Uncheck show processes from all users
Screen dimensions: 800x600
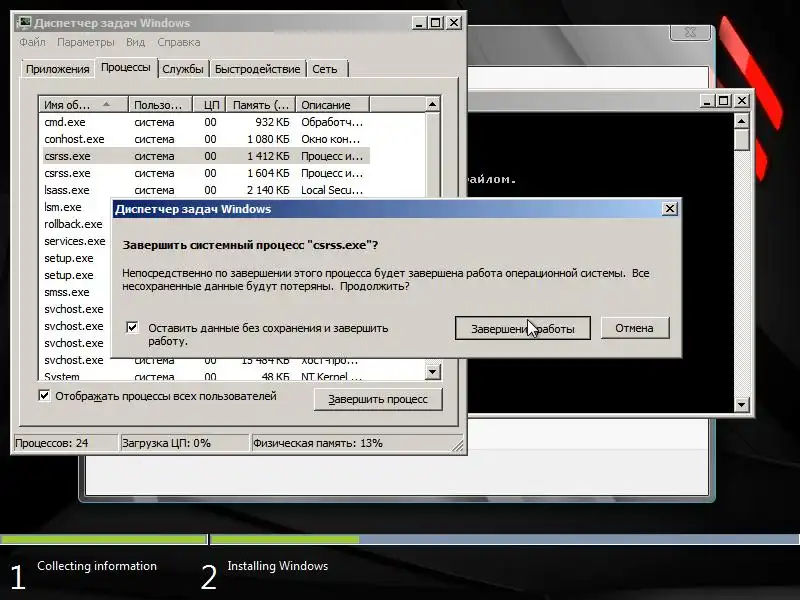(45, 395)
